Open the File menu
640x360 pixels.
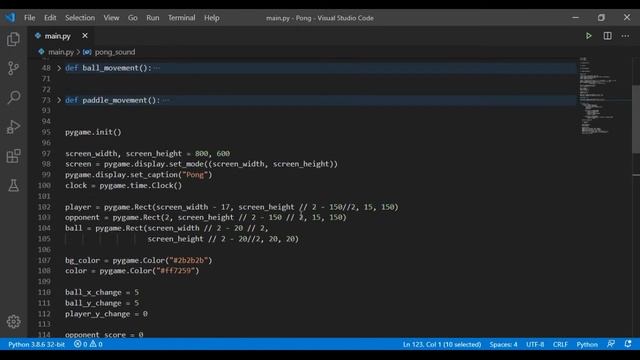coord(29,18)
